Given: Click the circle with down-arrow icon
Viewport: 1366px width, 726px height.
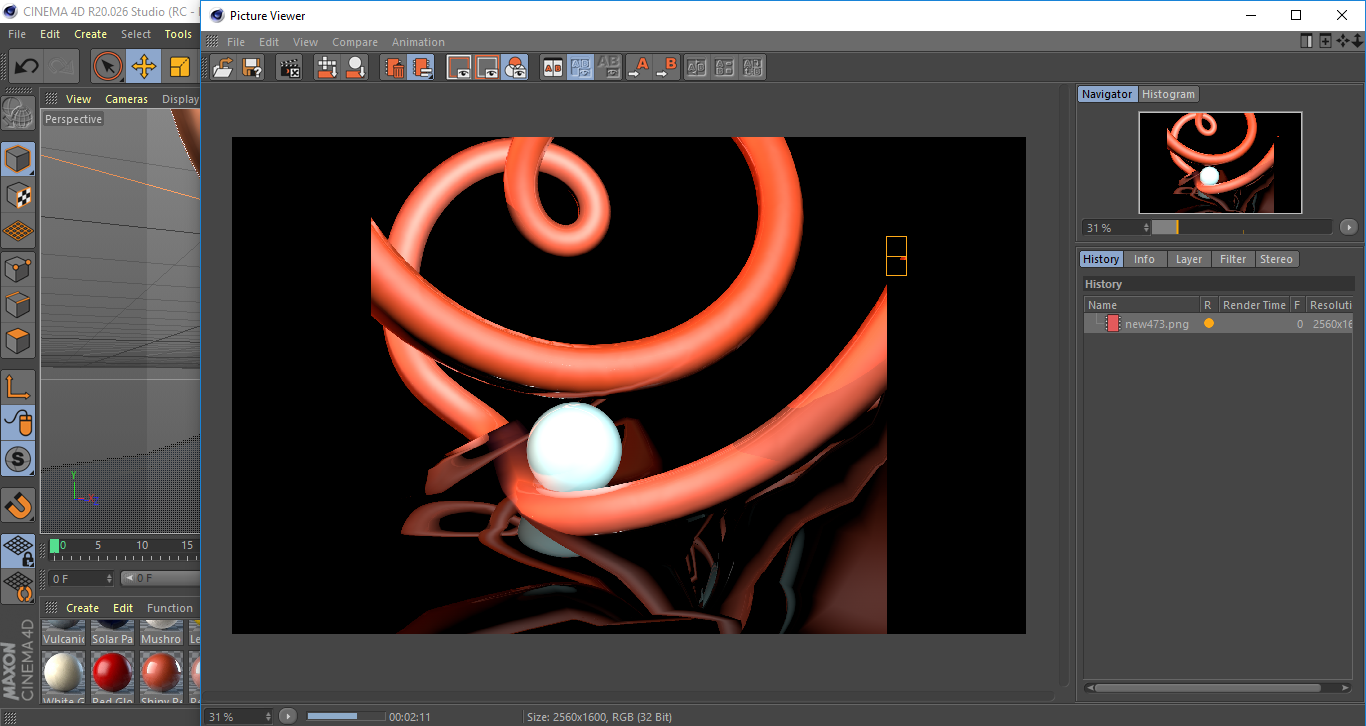Looking at the screenshot, I should (356, 68).
